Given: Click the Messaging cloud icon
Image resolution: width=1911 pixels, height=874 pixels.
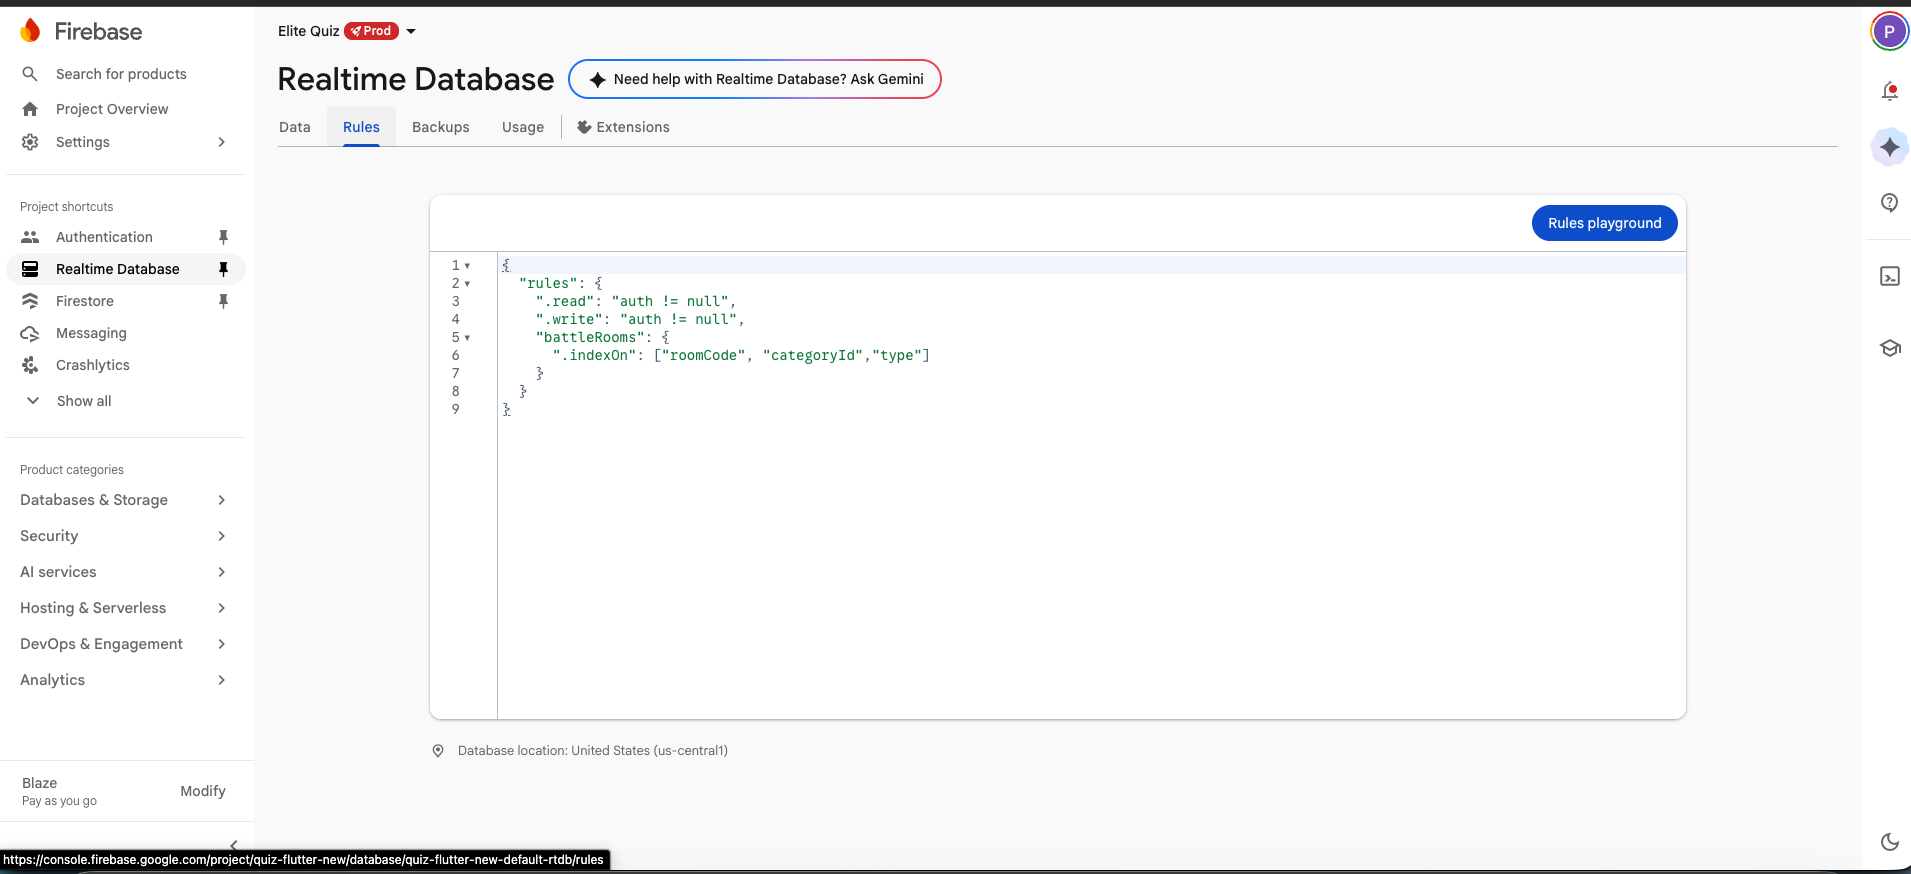Looking at the screenshot, I should click(30, 333).
